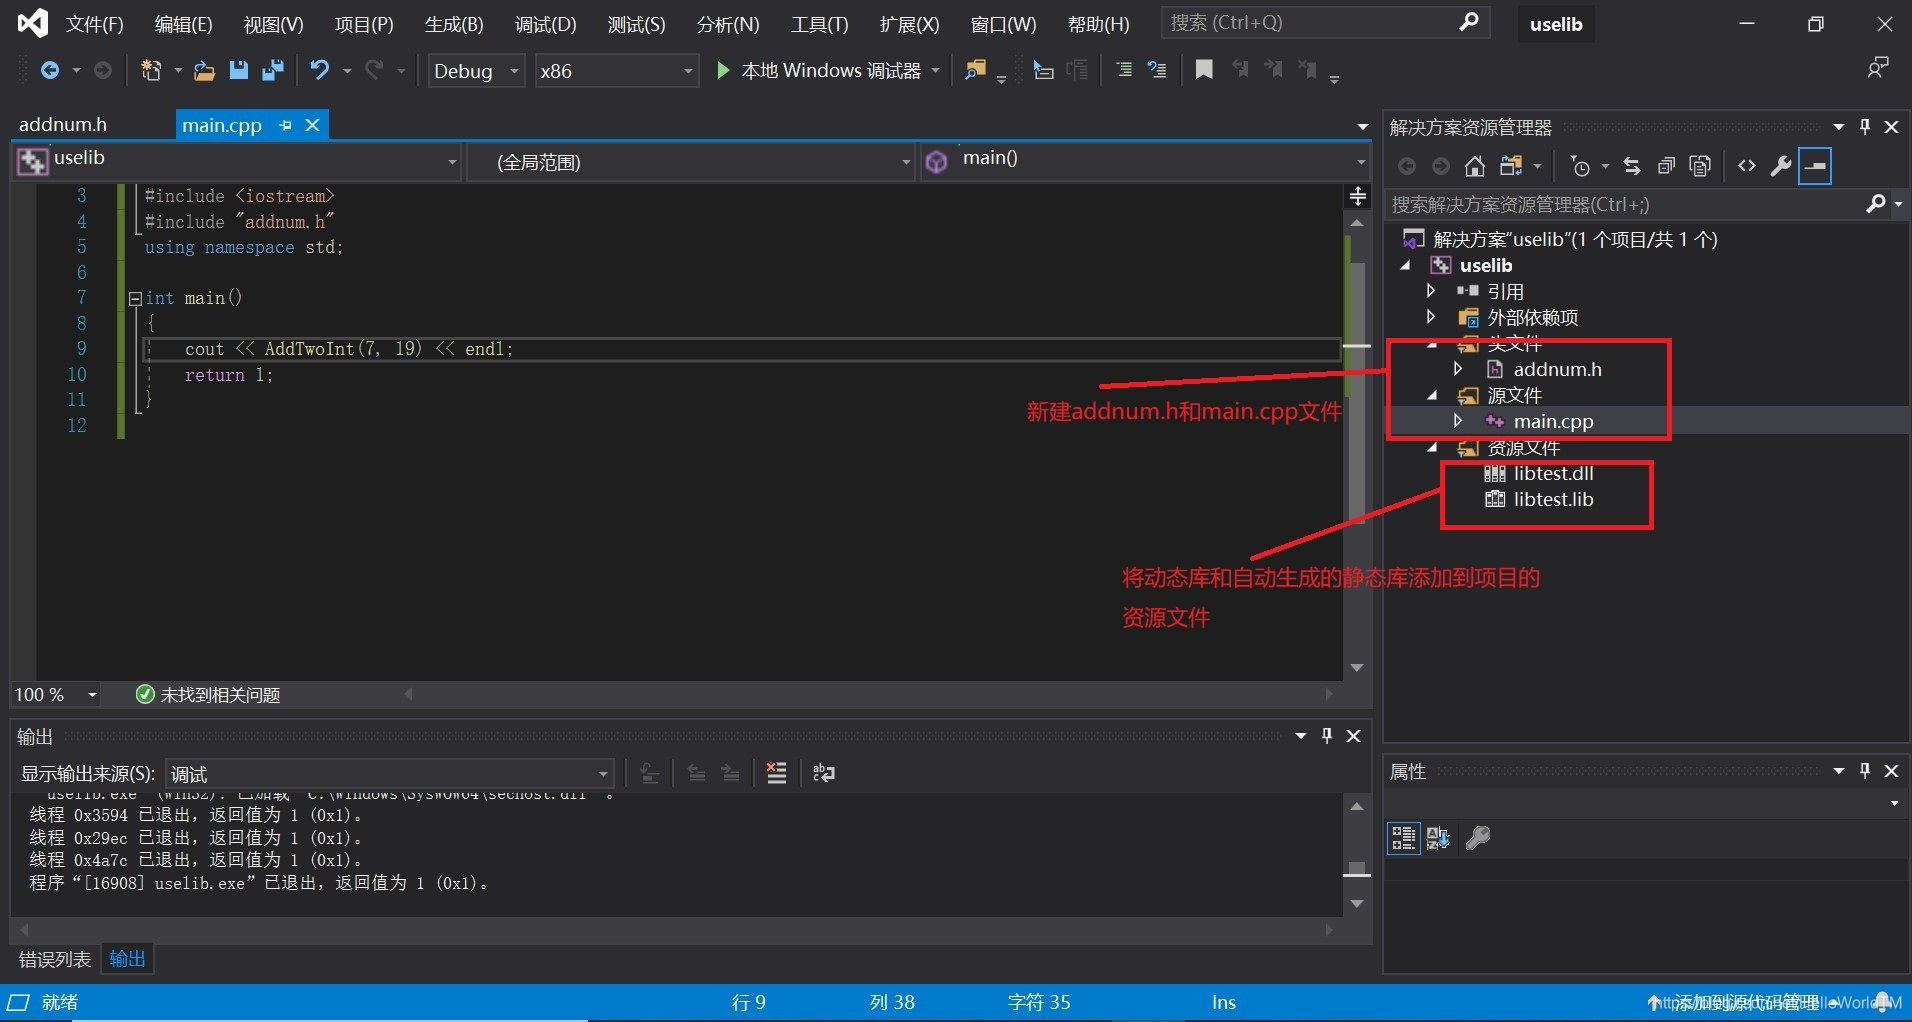Click the 输出 tab at the bottom
The image size is (1912, 1022).
127,959
